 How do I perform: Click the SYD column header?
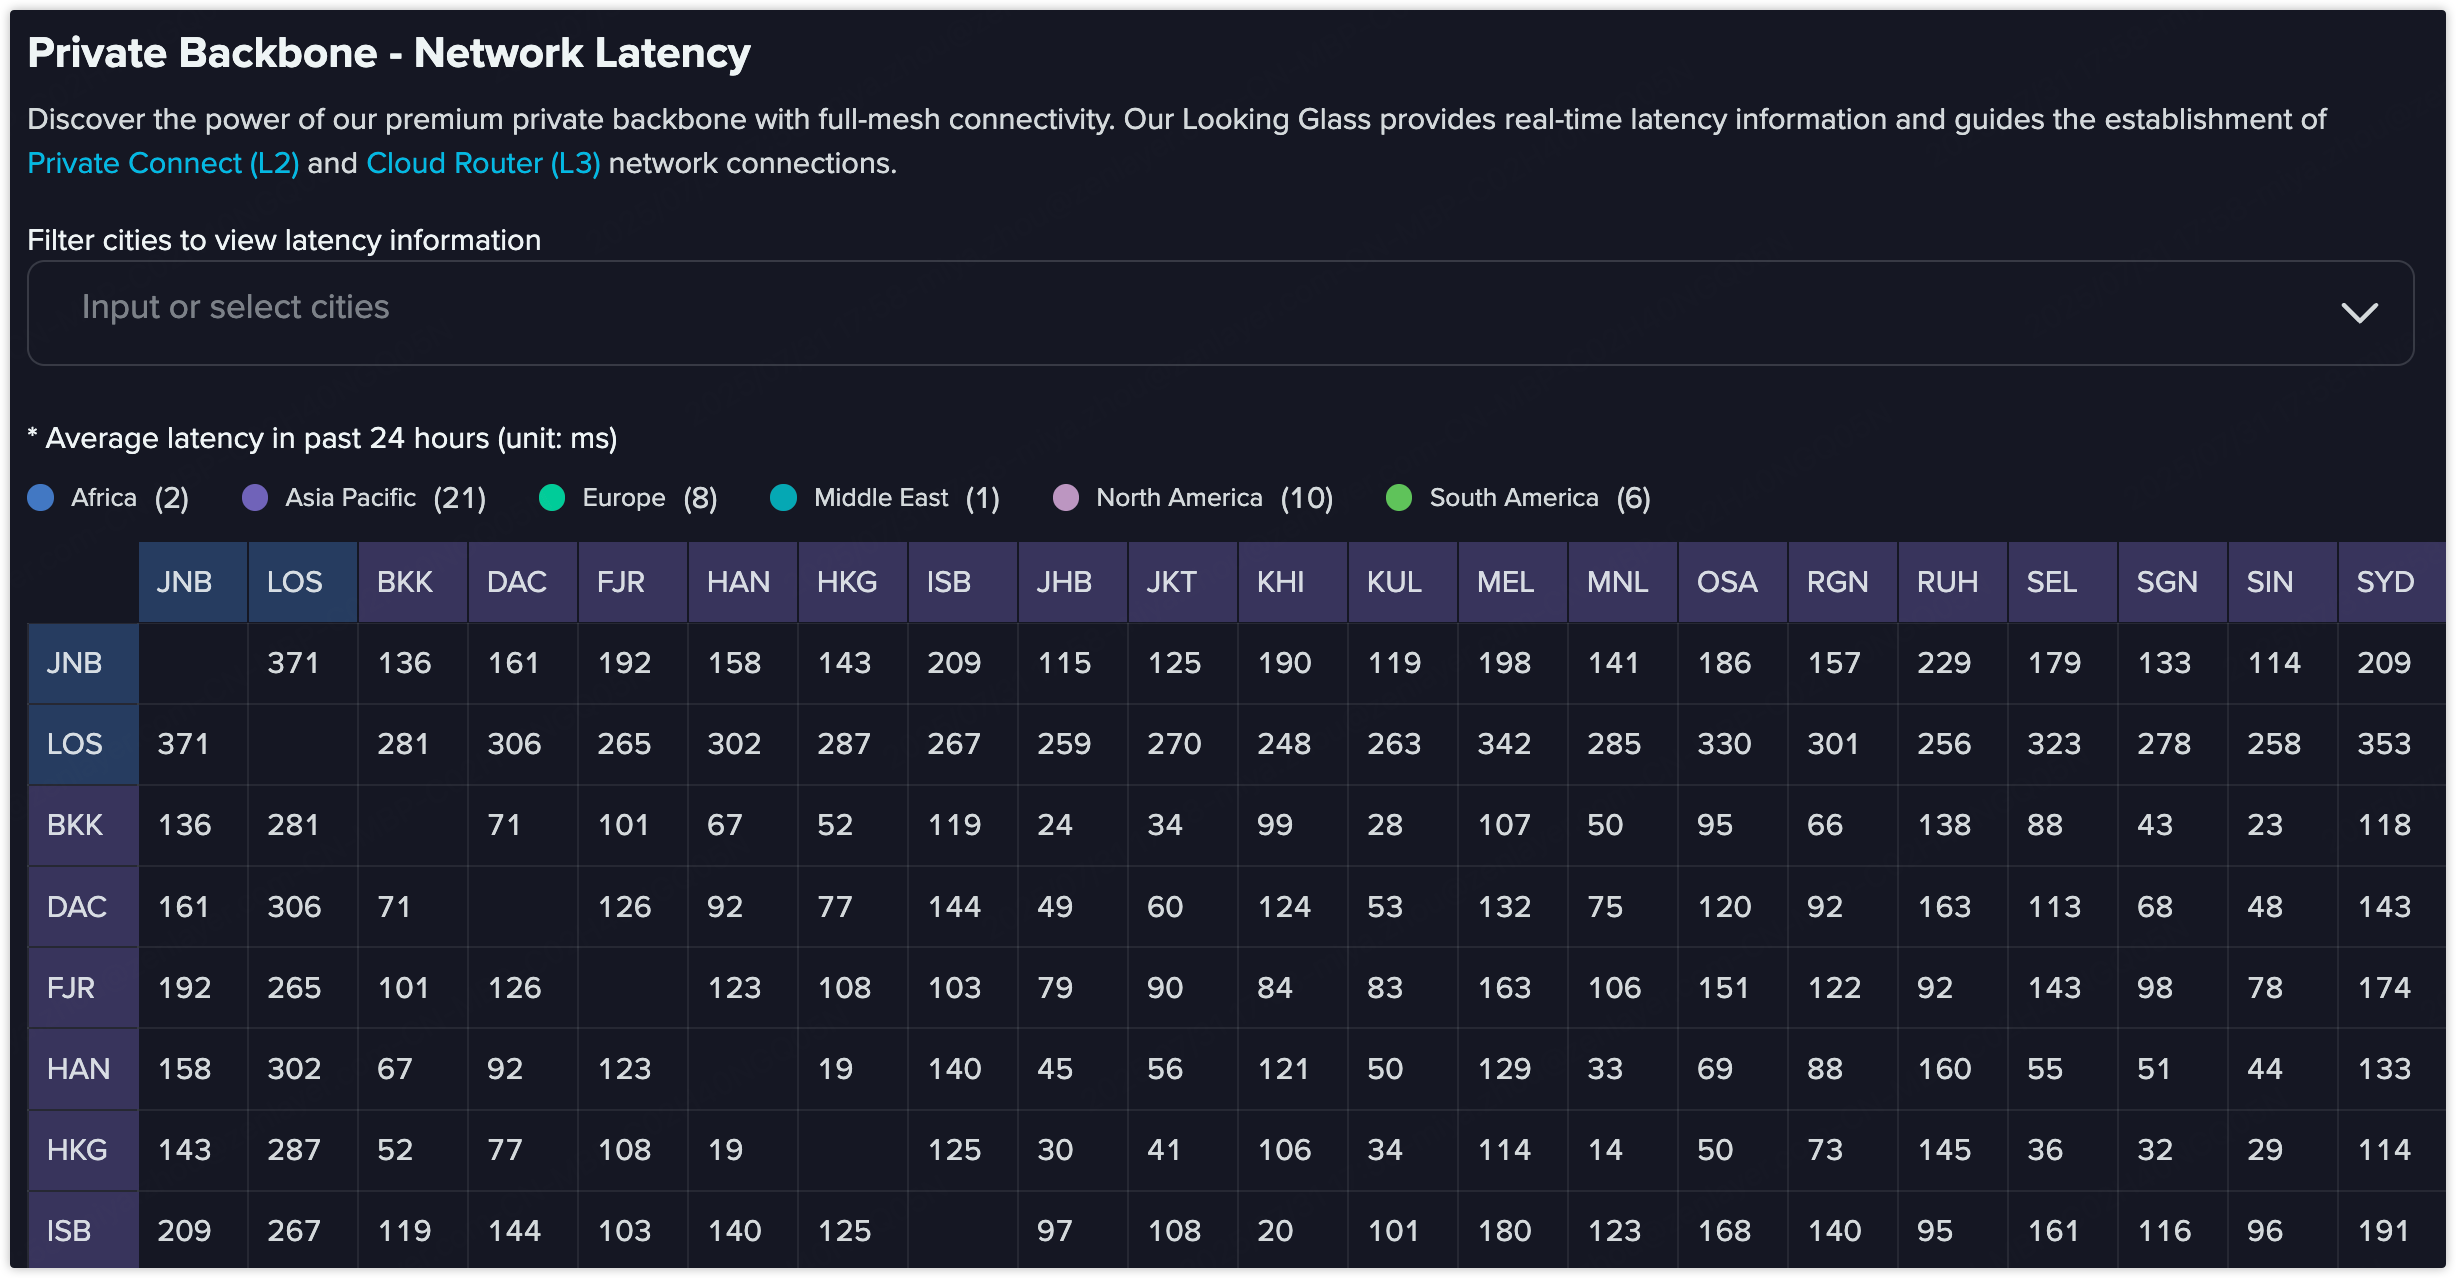pos(2385,582)
